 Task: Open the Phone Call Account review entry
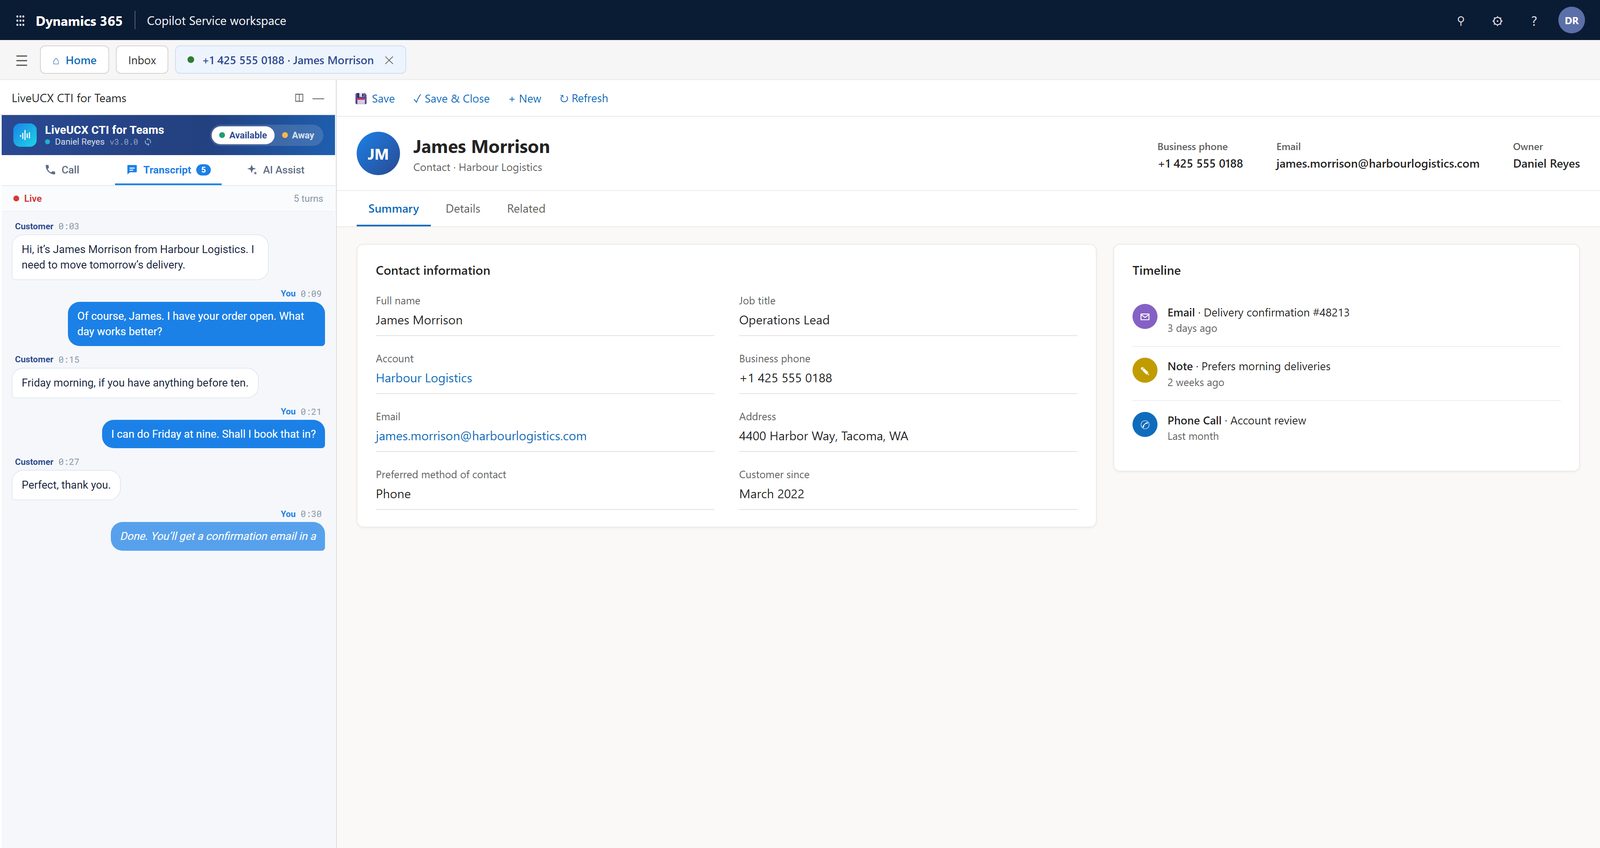point(1237,421)
